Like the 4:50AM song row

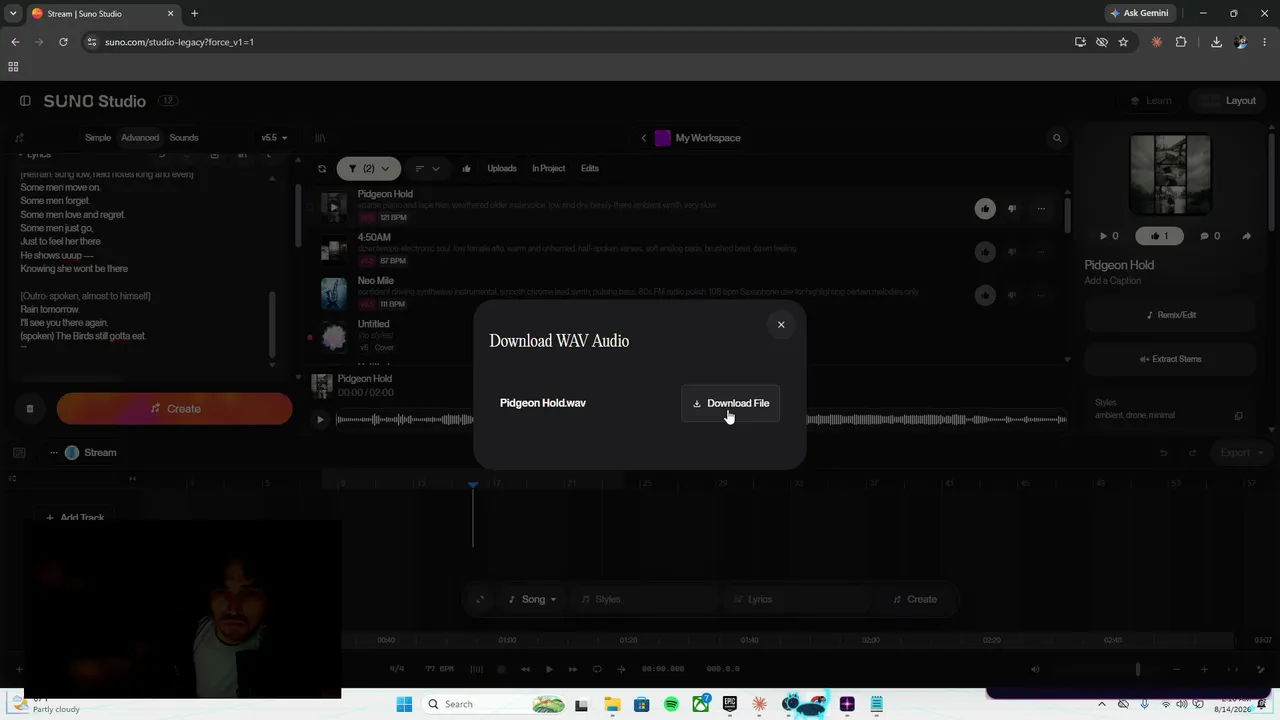coord(985,252)
